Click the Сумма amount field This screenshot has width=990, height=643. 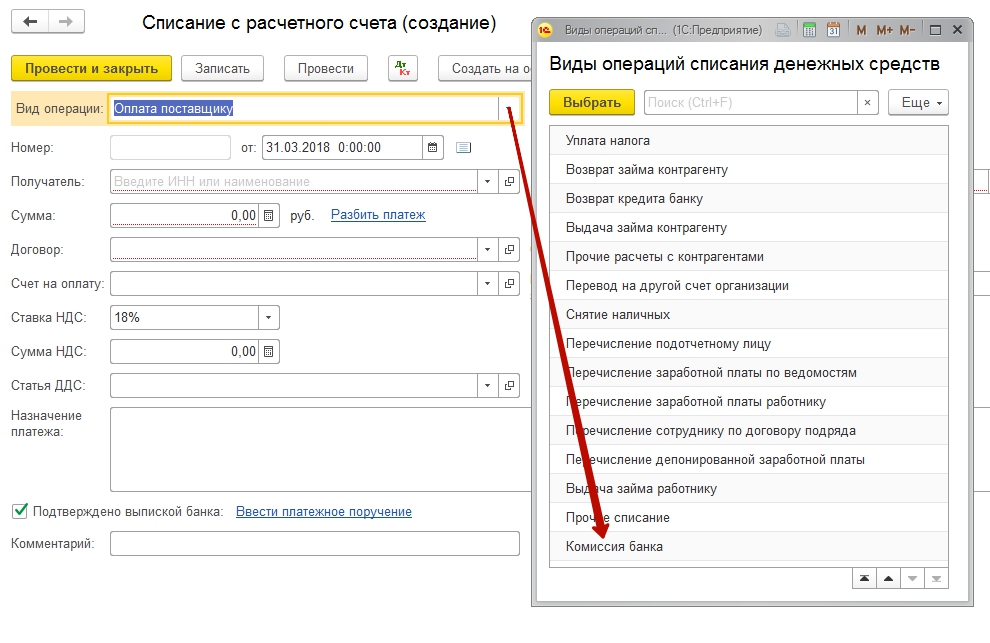tap(184, 215)
